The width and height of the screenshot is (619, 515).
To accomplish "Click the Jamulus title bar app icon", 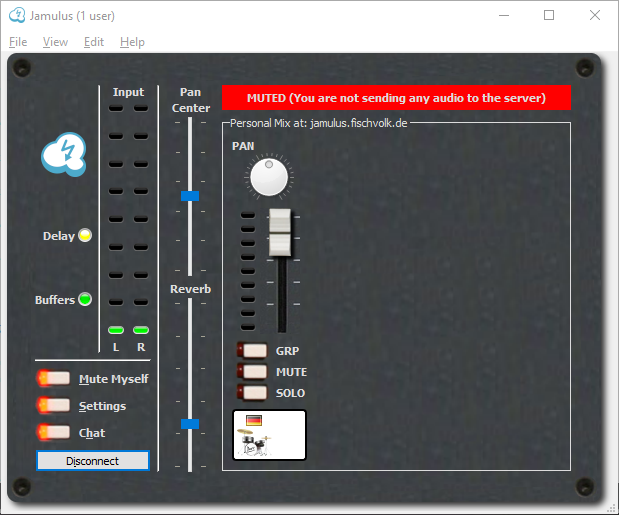I will (x=17, y=15).
